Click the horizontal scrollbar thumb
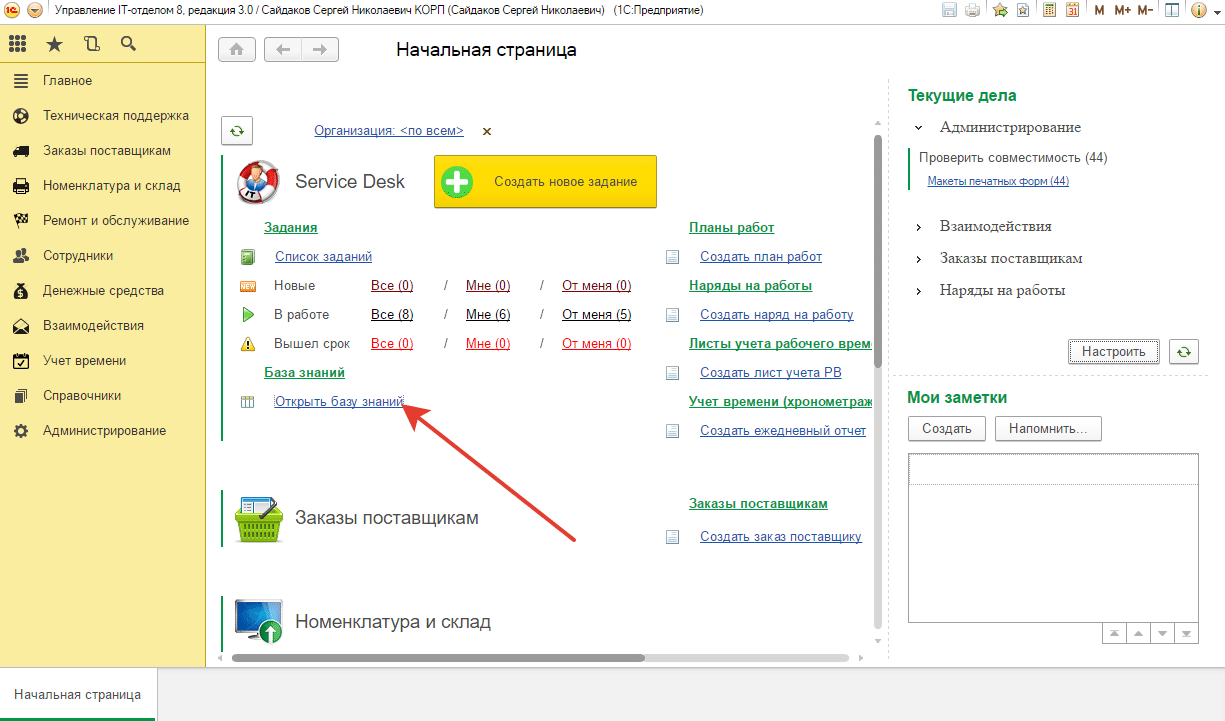 438,658
